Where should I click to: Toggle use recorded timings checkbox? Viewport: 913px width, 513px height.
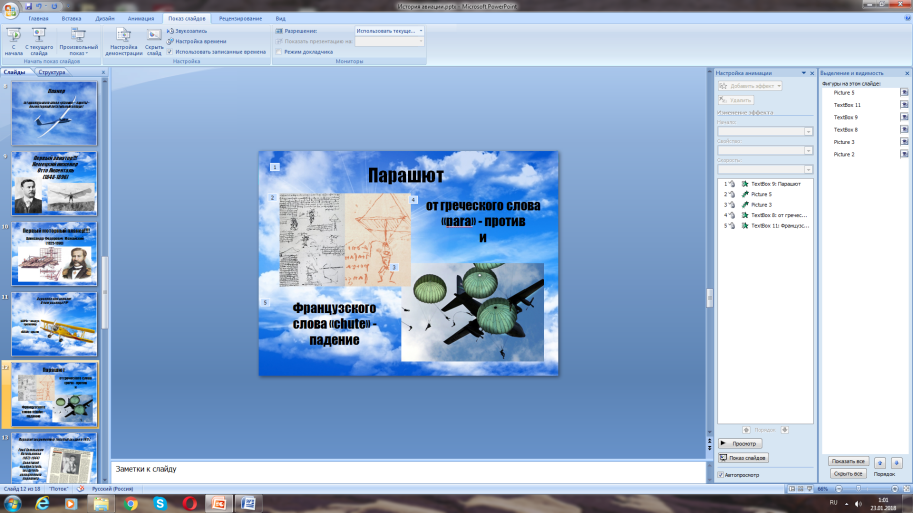[170, 52]
